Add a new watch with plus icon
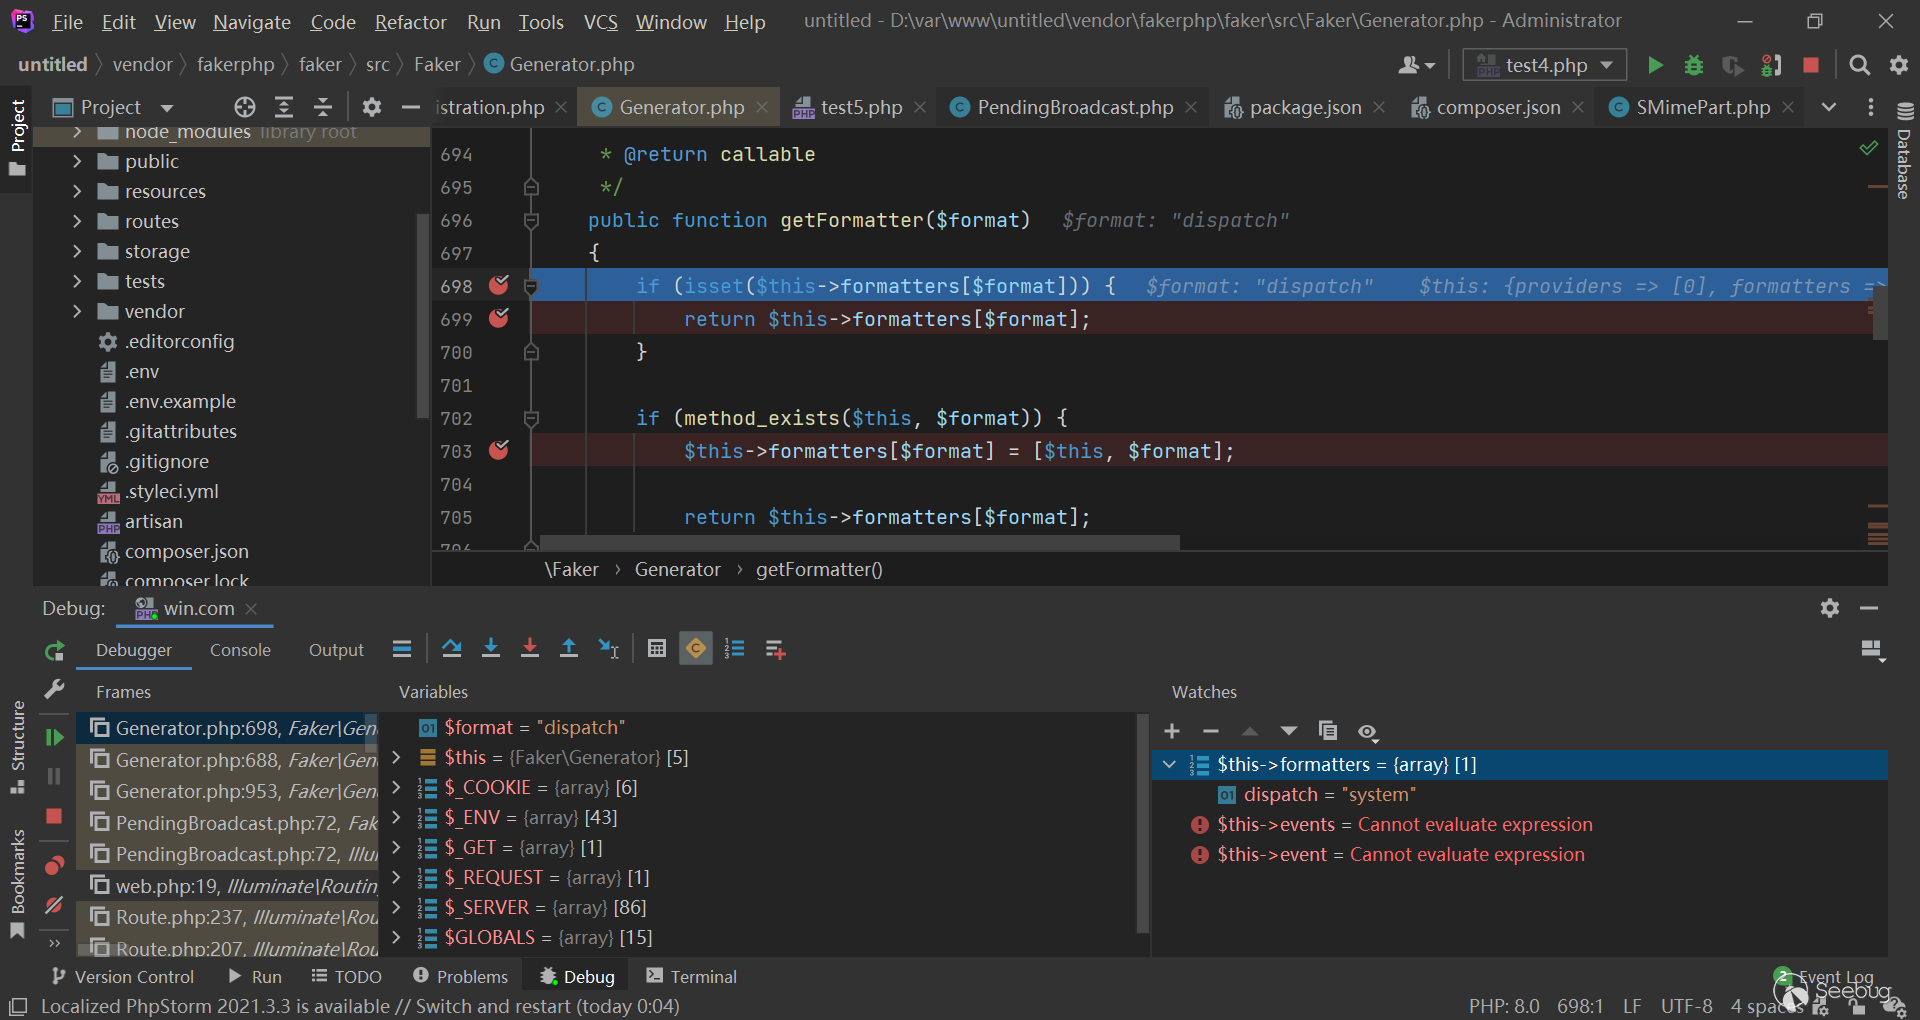 coord(1172,731)
